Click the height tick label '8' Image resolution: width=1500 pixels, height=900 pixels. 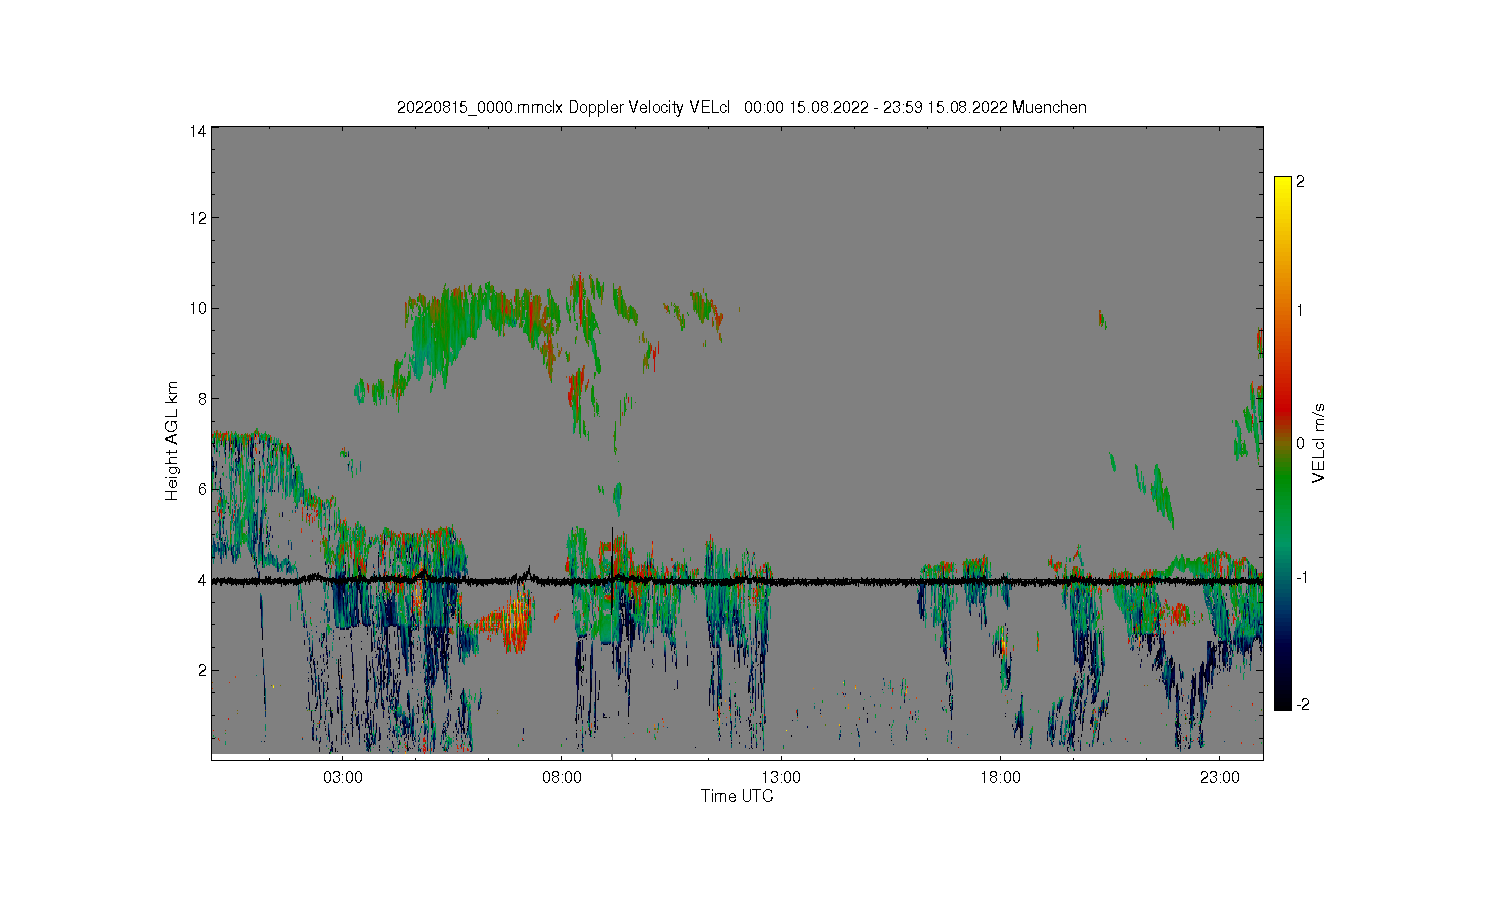[202, 398]
